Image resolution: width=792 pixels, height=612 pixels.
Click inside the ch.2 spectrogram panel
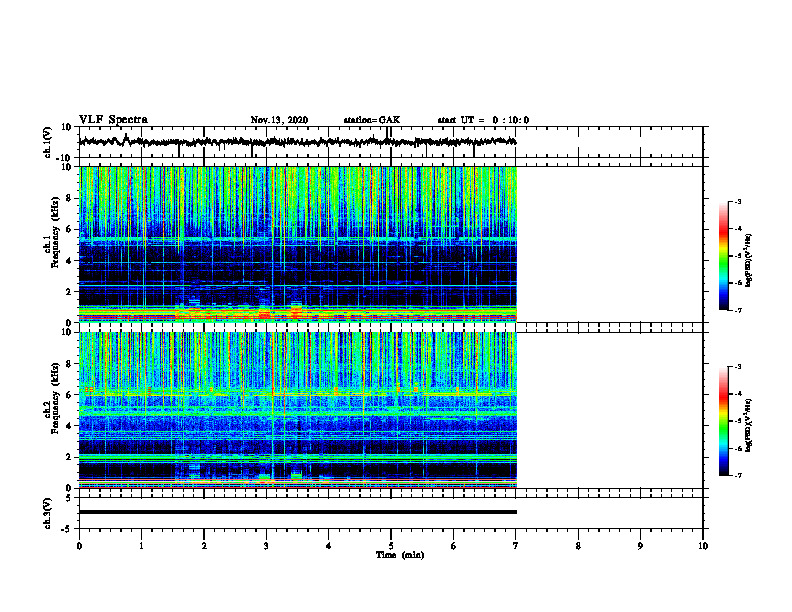[298, 410]
